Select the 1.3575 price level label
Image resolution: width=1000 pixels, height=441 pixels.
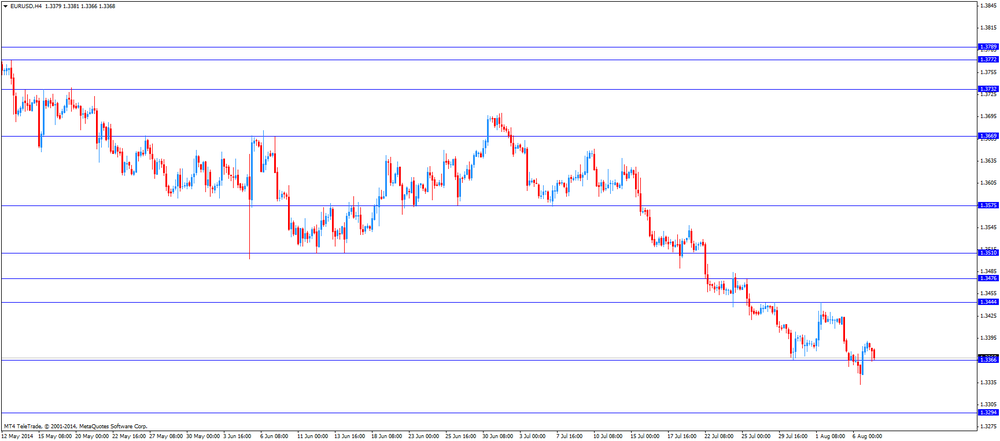988,206
